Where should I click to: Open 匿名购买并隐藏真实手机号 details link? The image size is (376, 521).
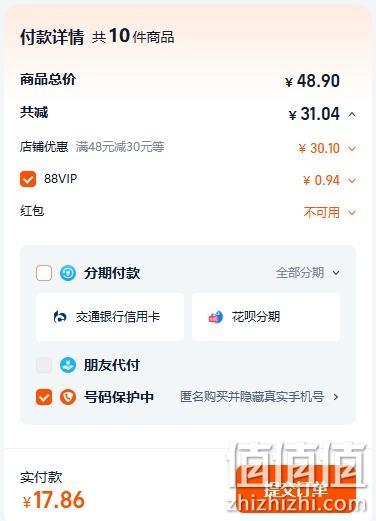click(x=259, y=397)
